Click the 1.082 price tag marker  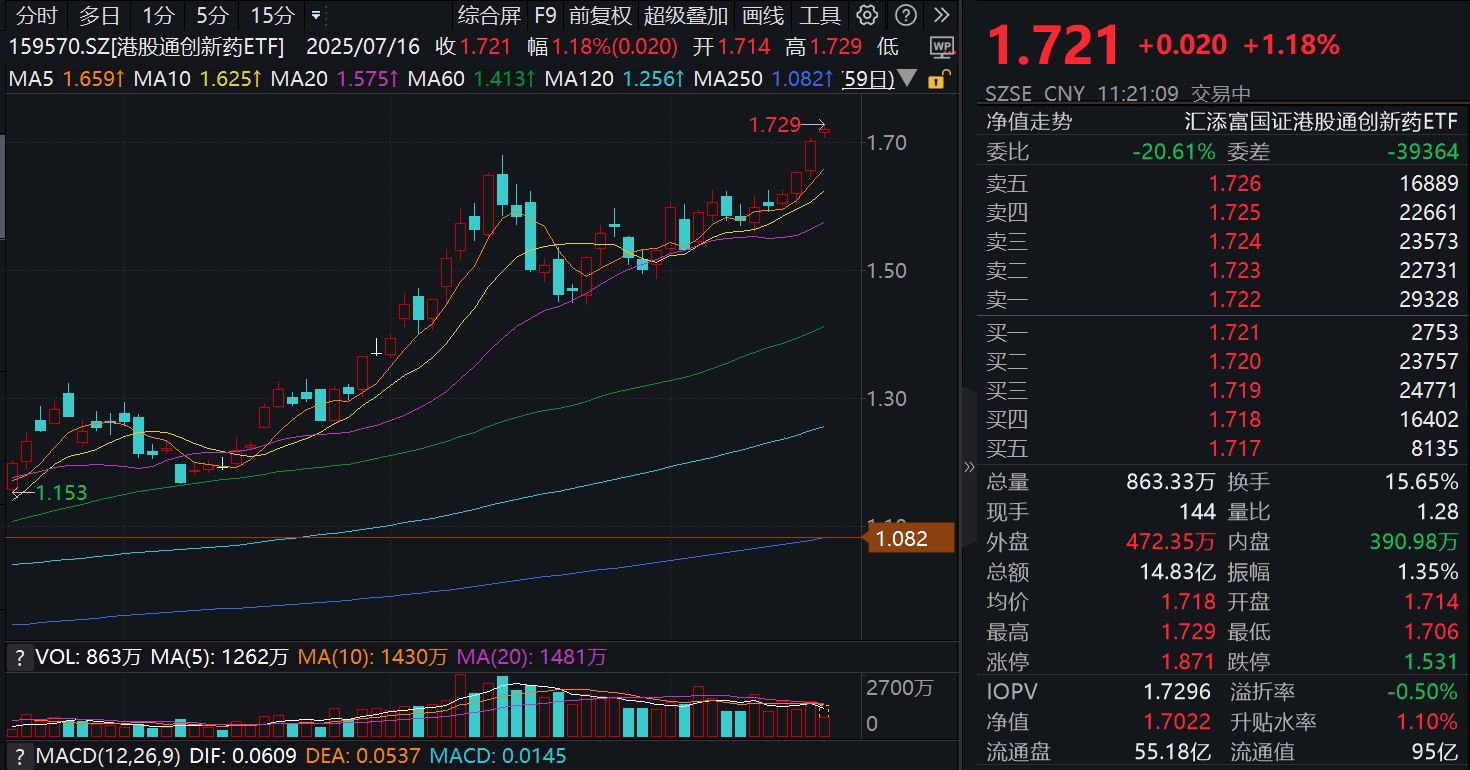[x=907, y=537]
